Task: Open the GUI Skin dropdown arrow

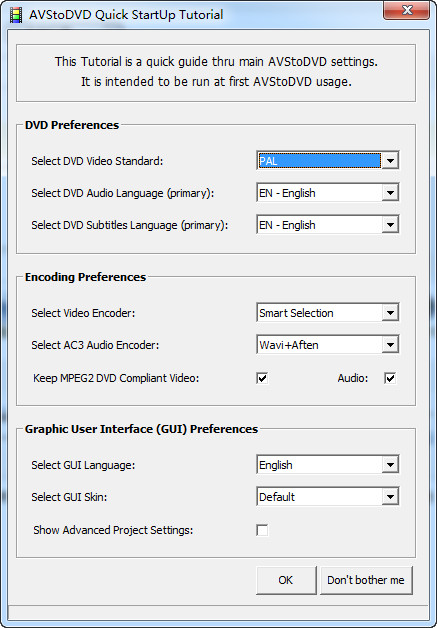Action: [x=390, y=497]
